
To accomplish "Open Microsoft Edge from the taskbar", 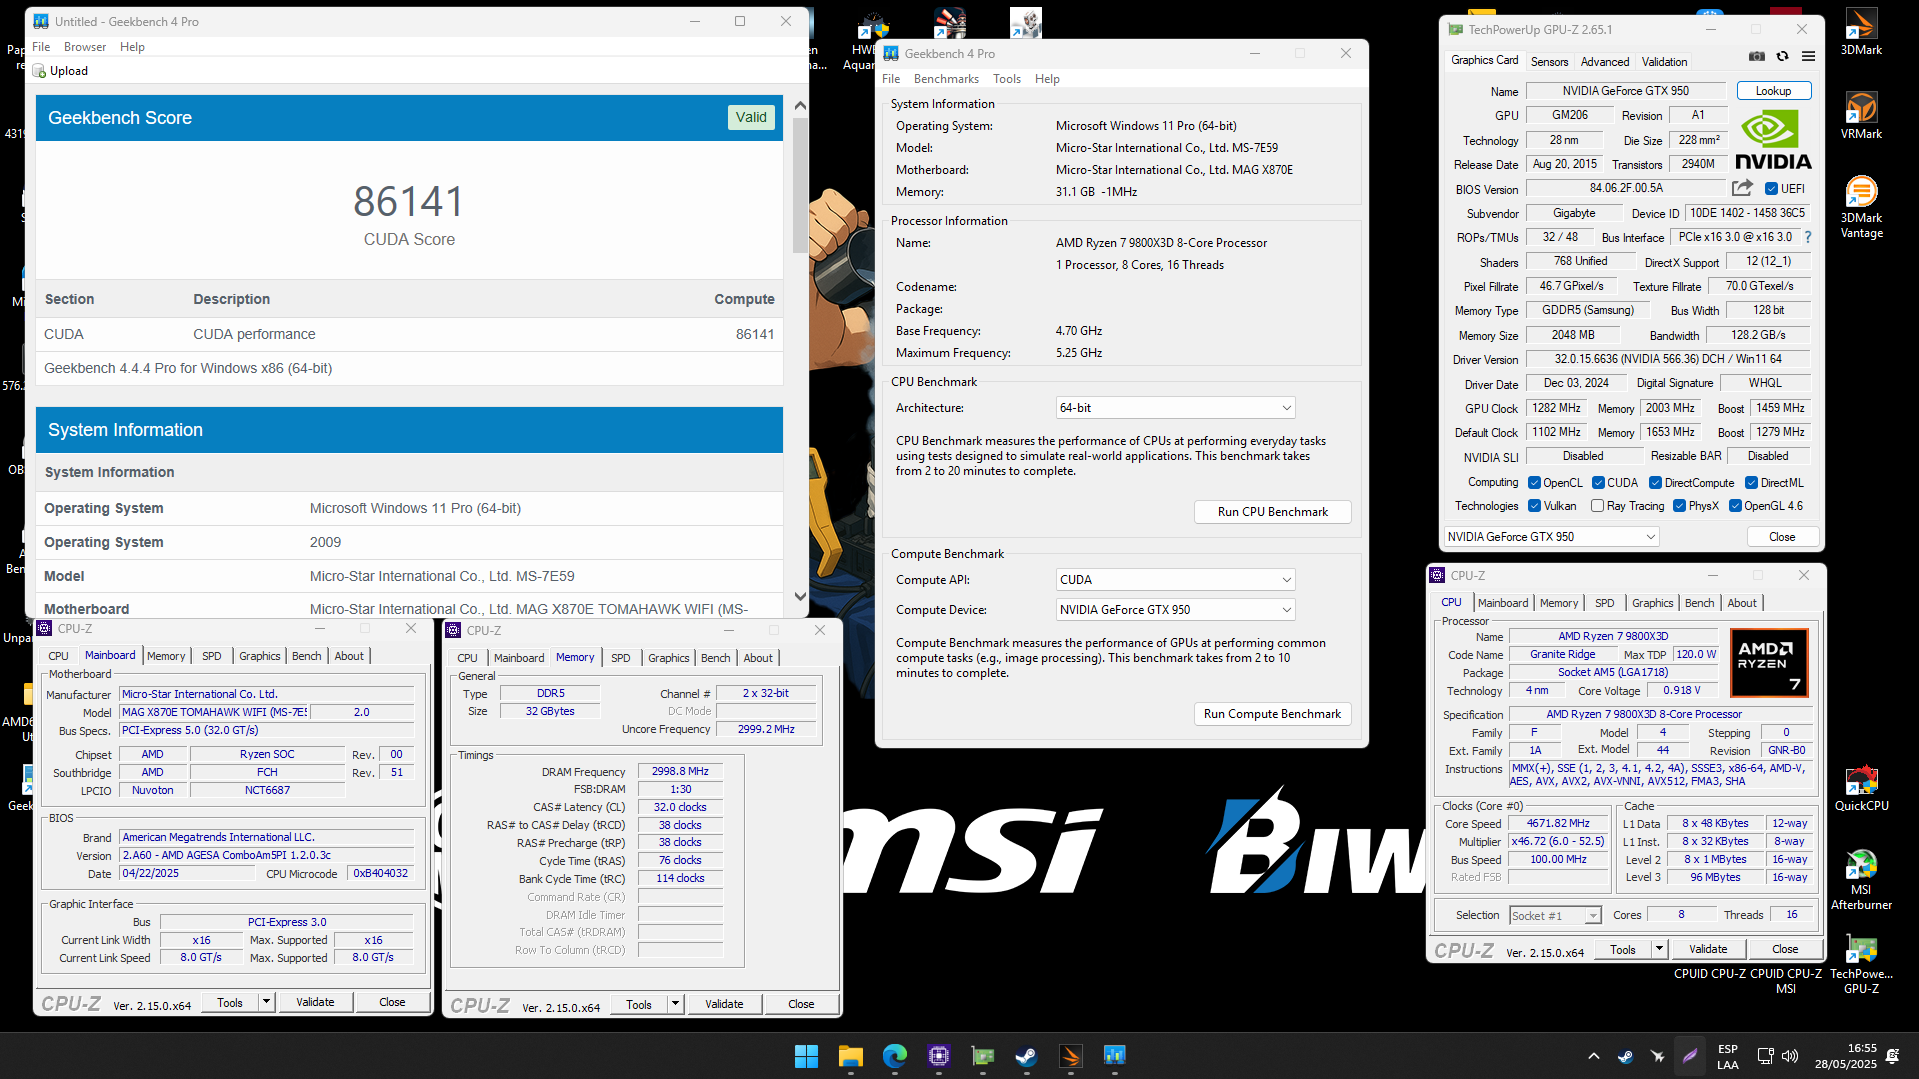I will 894,1056.
